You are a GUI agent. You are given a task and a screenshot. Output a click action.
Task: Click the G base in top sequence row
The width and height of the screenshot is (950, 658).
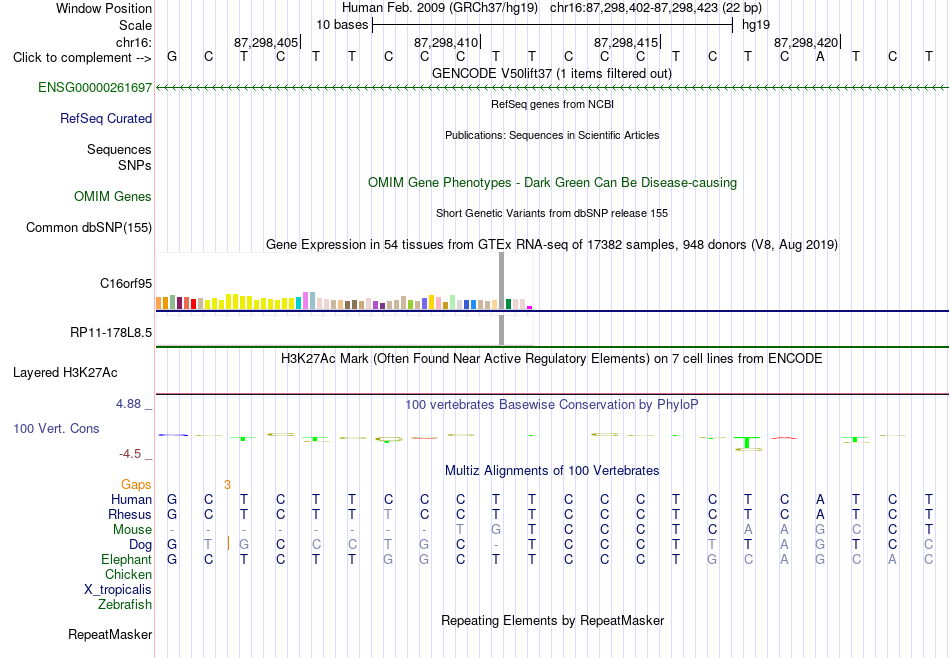172,57
